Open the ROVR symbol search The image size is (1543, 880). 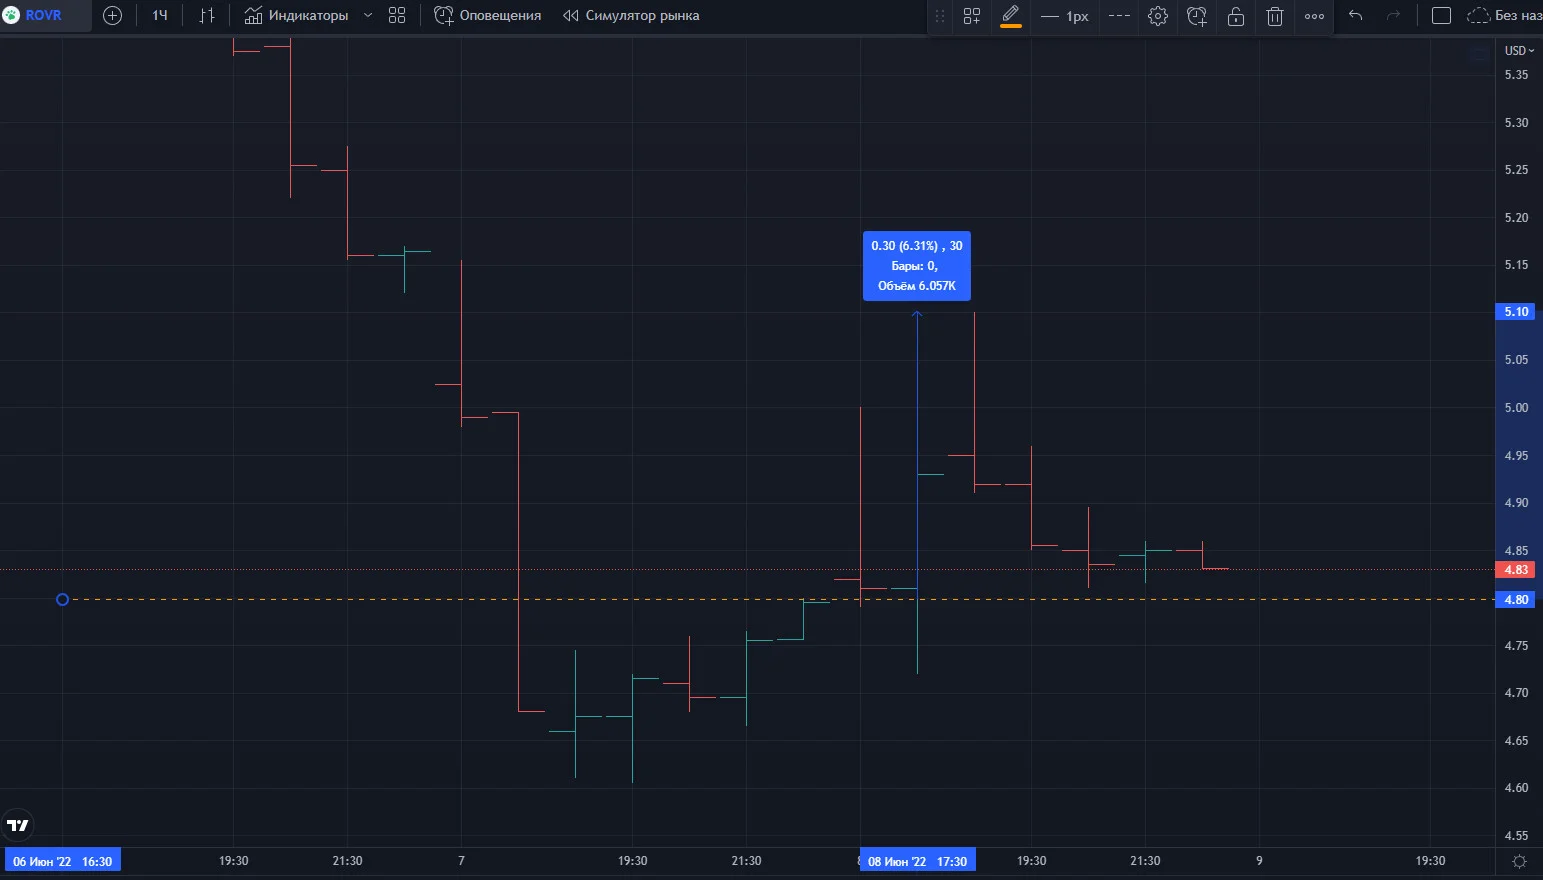45,16
